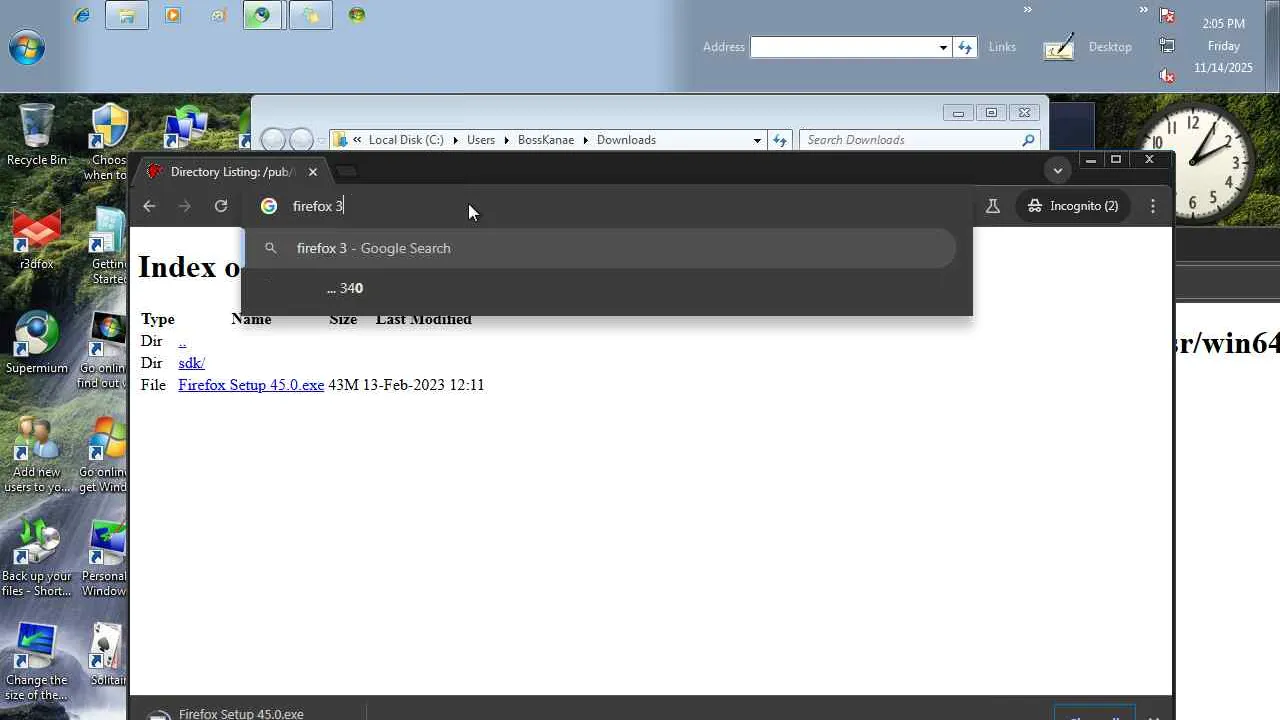Image resolution: width=1280 pixels, height=720 pixels.
Task: Click the Incognito (2) indicator
Action: [1073, 206]
